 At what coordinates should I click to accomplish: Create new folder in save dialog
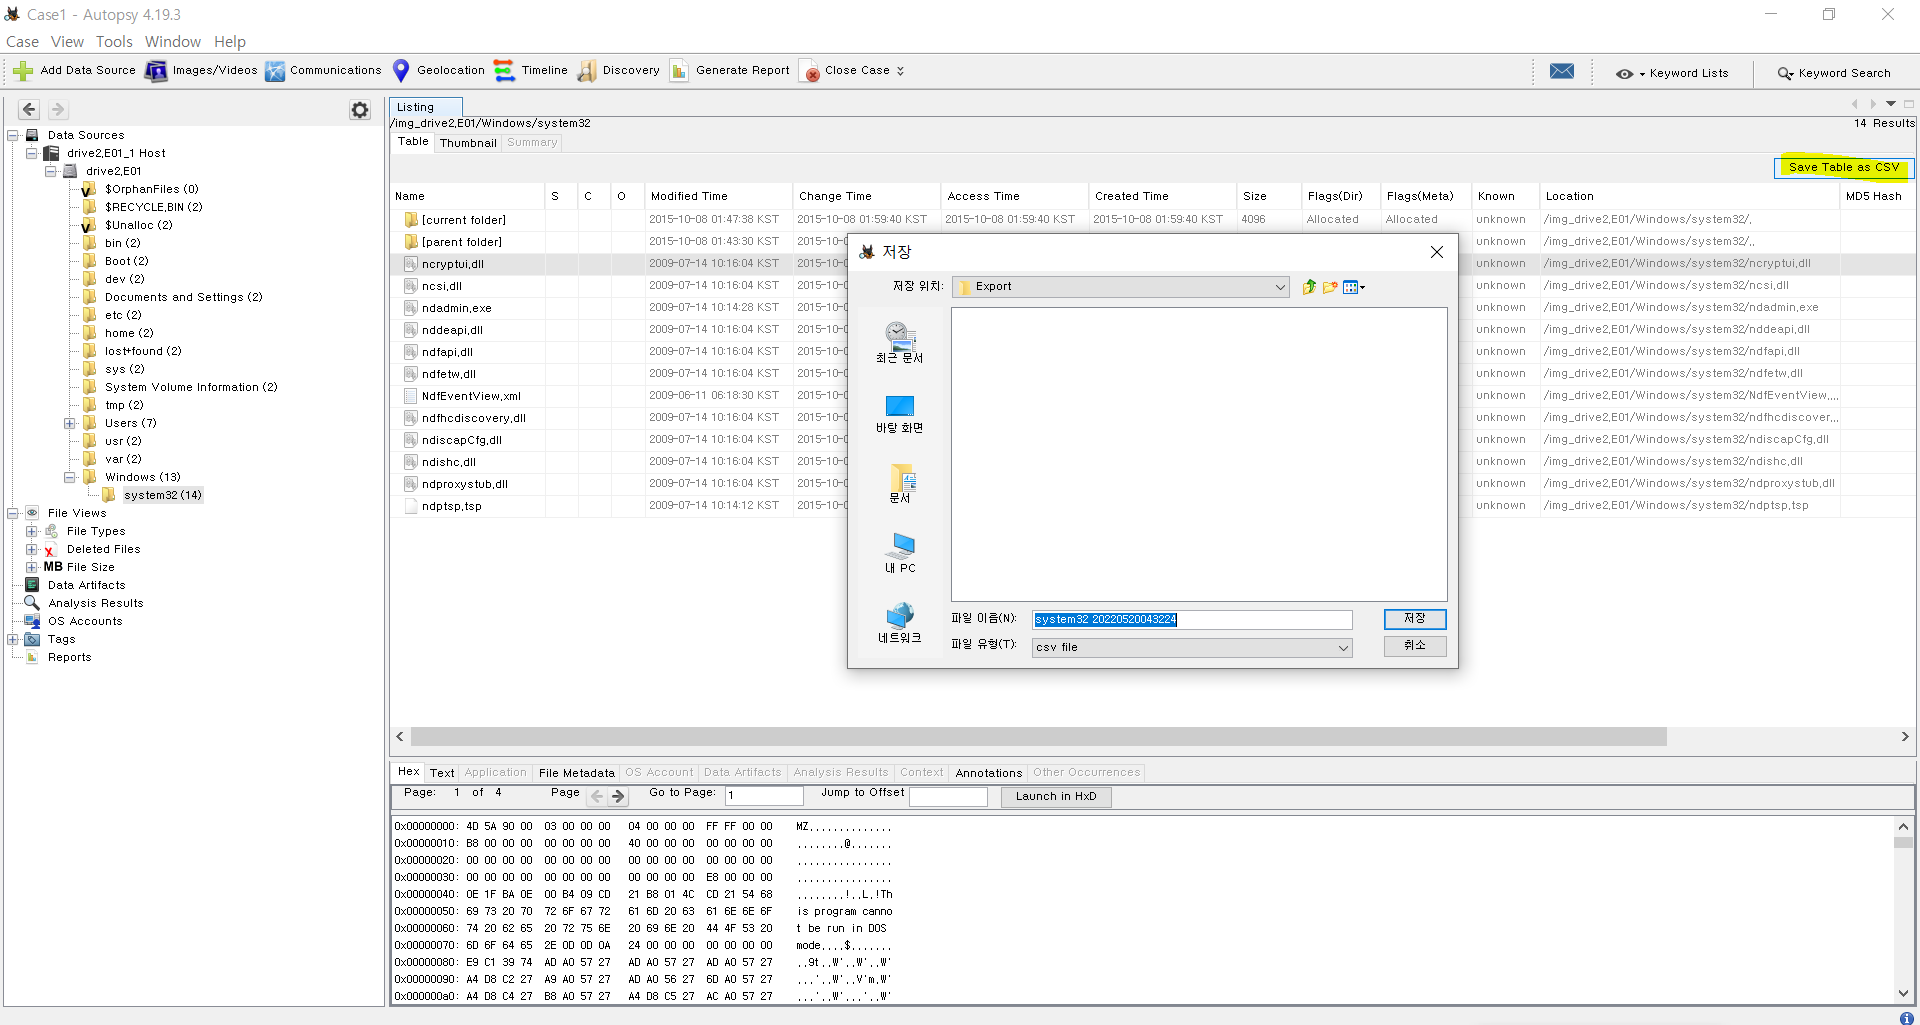[1330, 287]
